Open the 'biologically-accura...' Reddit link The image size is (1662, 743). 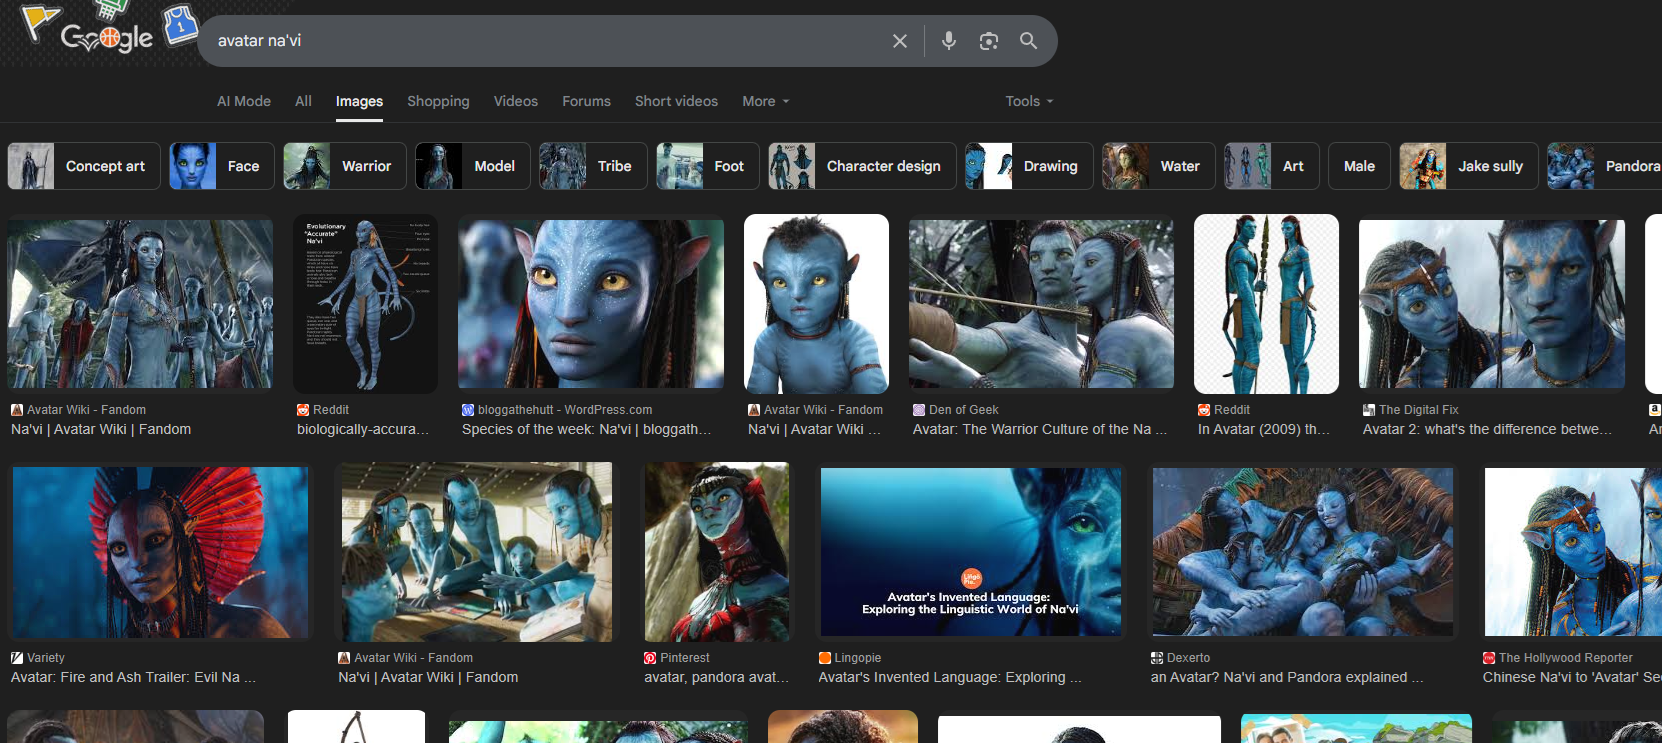363,429
